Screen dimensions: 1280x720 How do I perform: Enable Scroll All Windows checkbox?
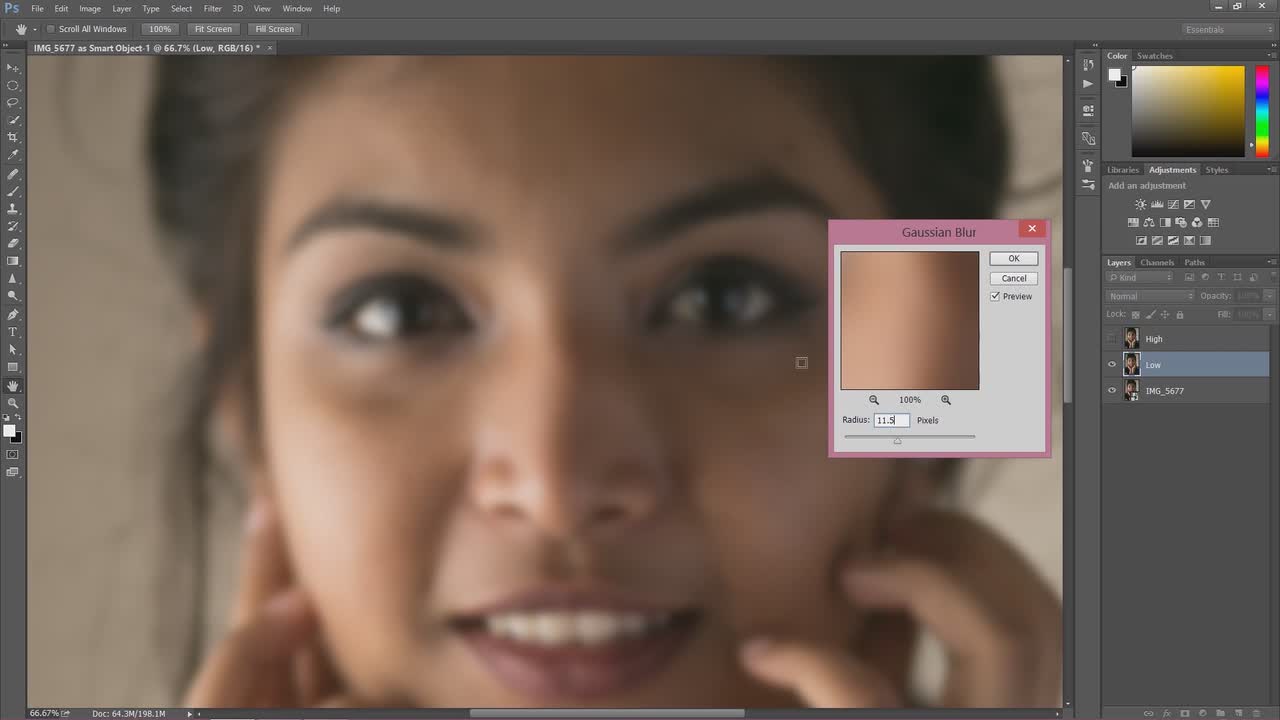click(51, 29)
